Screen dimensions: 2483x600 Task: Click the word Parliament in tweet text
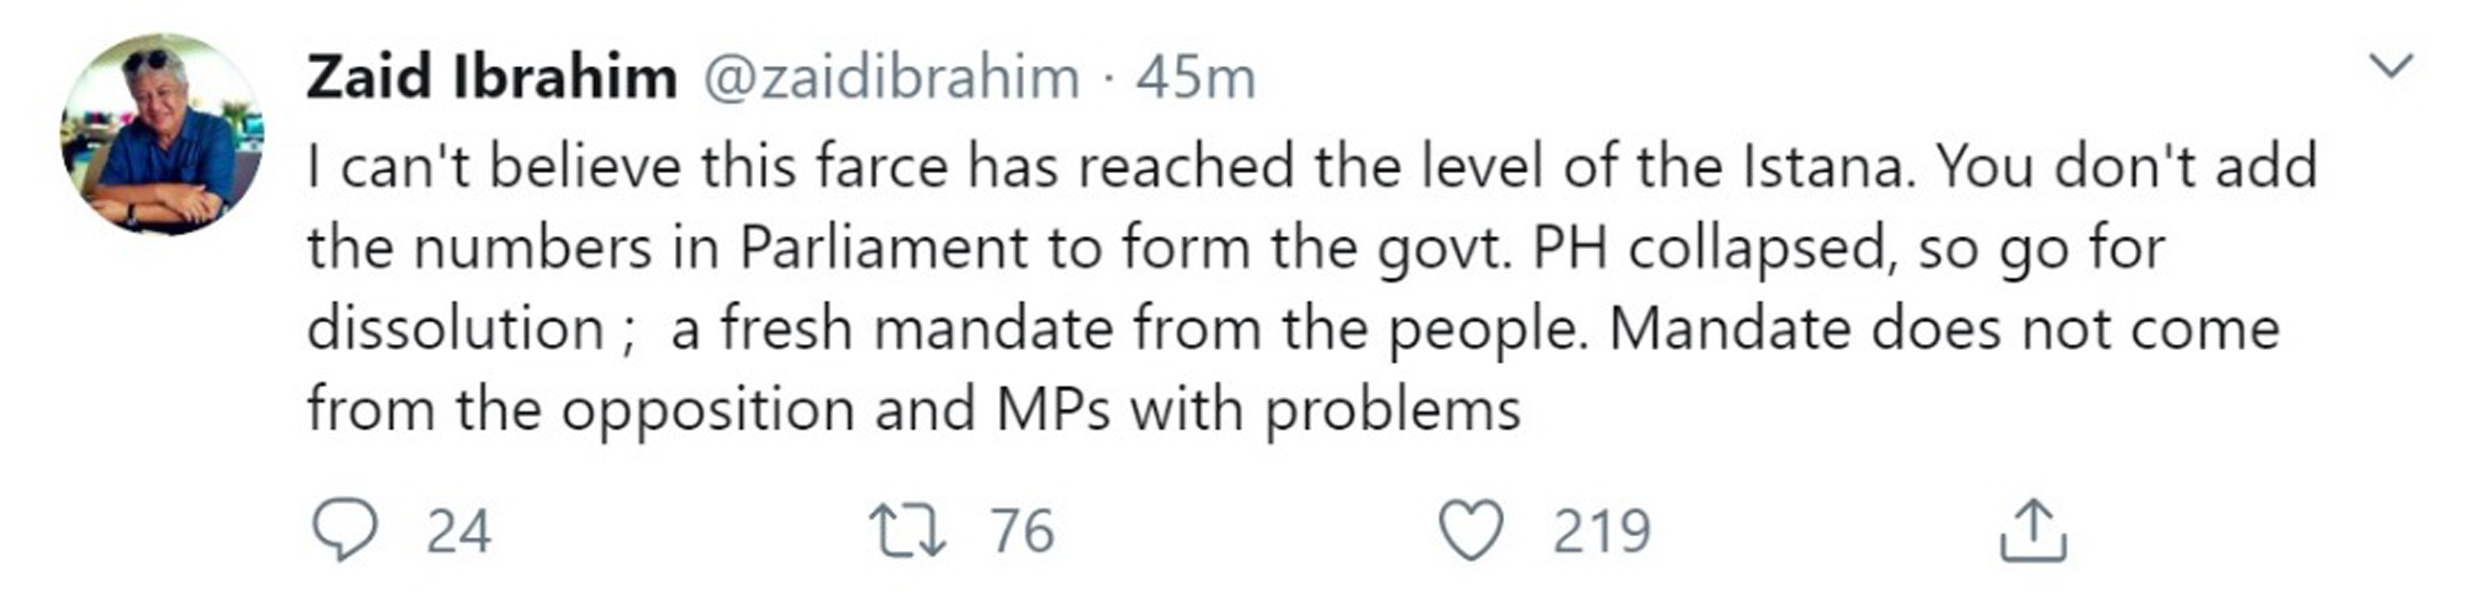click(884, 247)
